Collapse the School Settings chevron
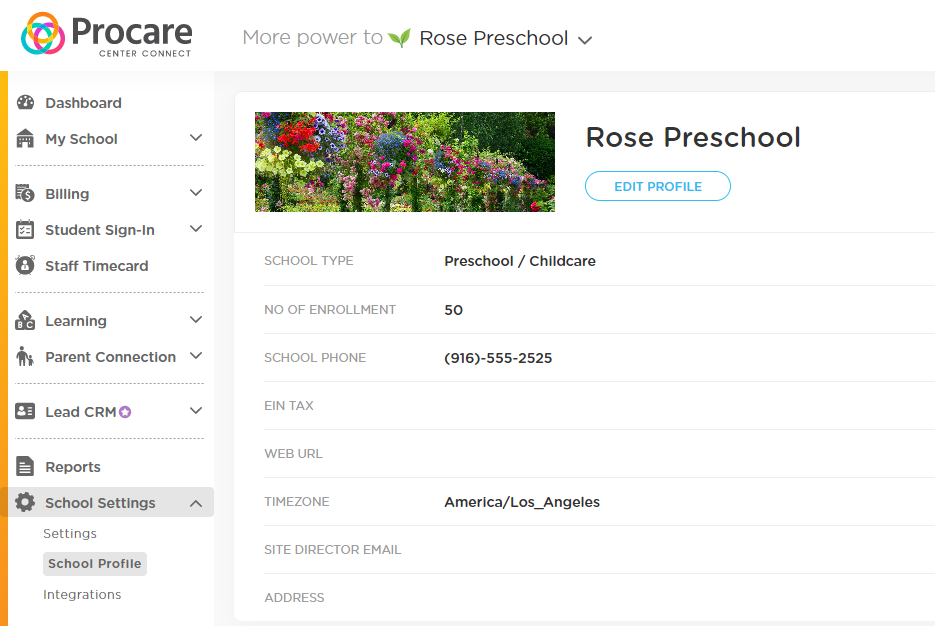 (196, 503)
